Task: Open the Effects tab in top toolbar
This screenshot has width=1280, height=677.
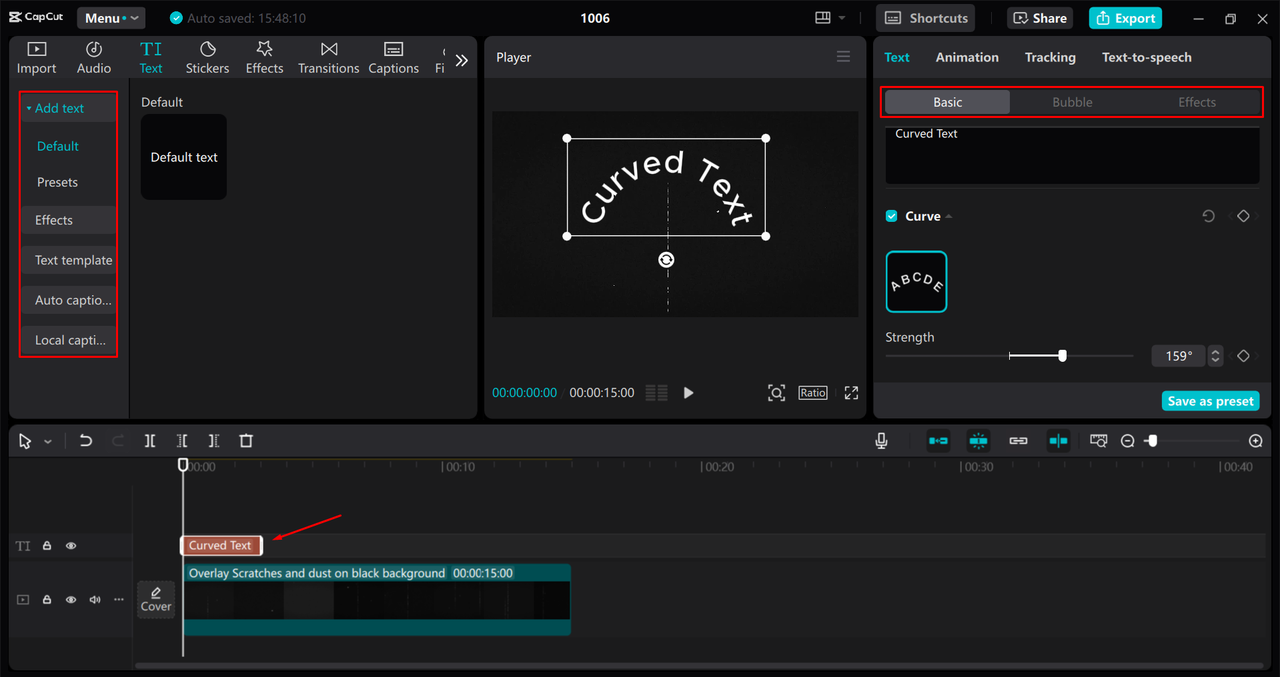Action: 264,58
